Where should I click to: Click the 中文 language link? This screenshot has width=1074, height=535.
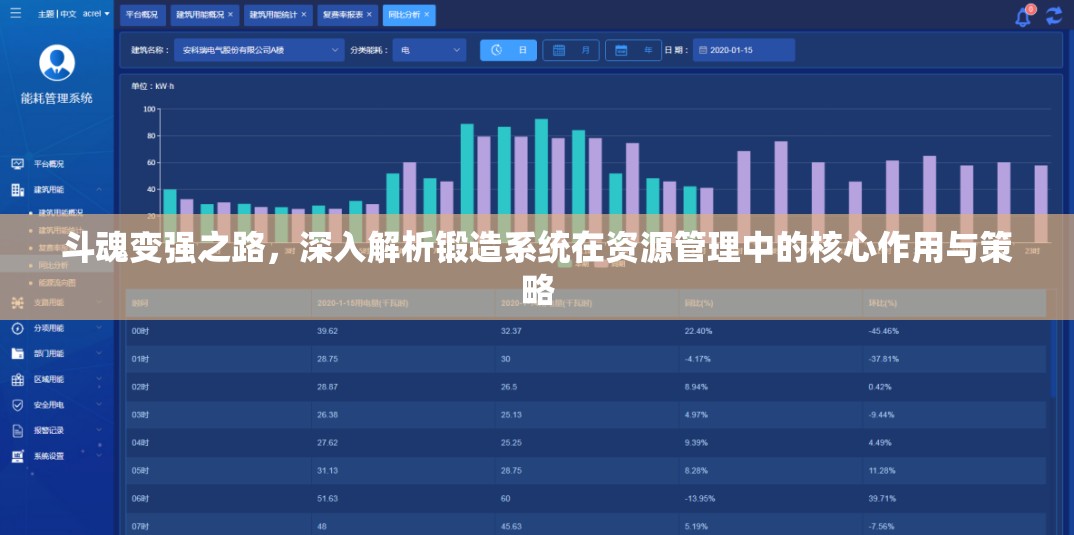[68, 14]
